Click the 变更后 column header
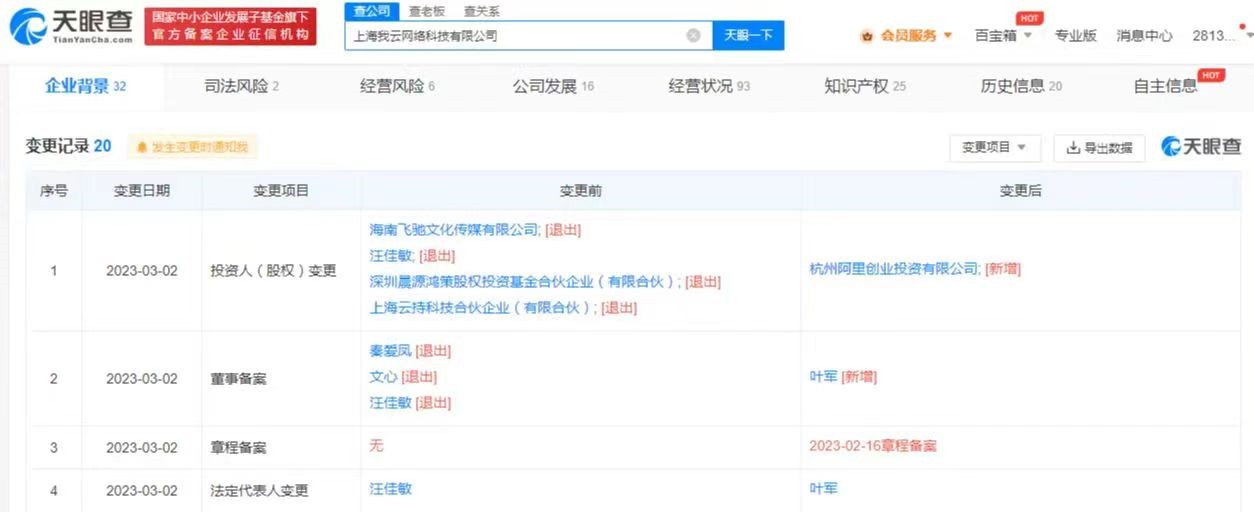The height and width of the screenshot is (512, 1254). coord(1020,190)
